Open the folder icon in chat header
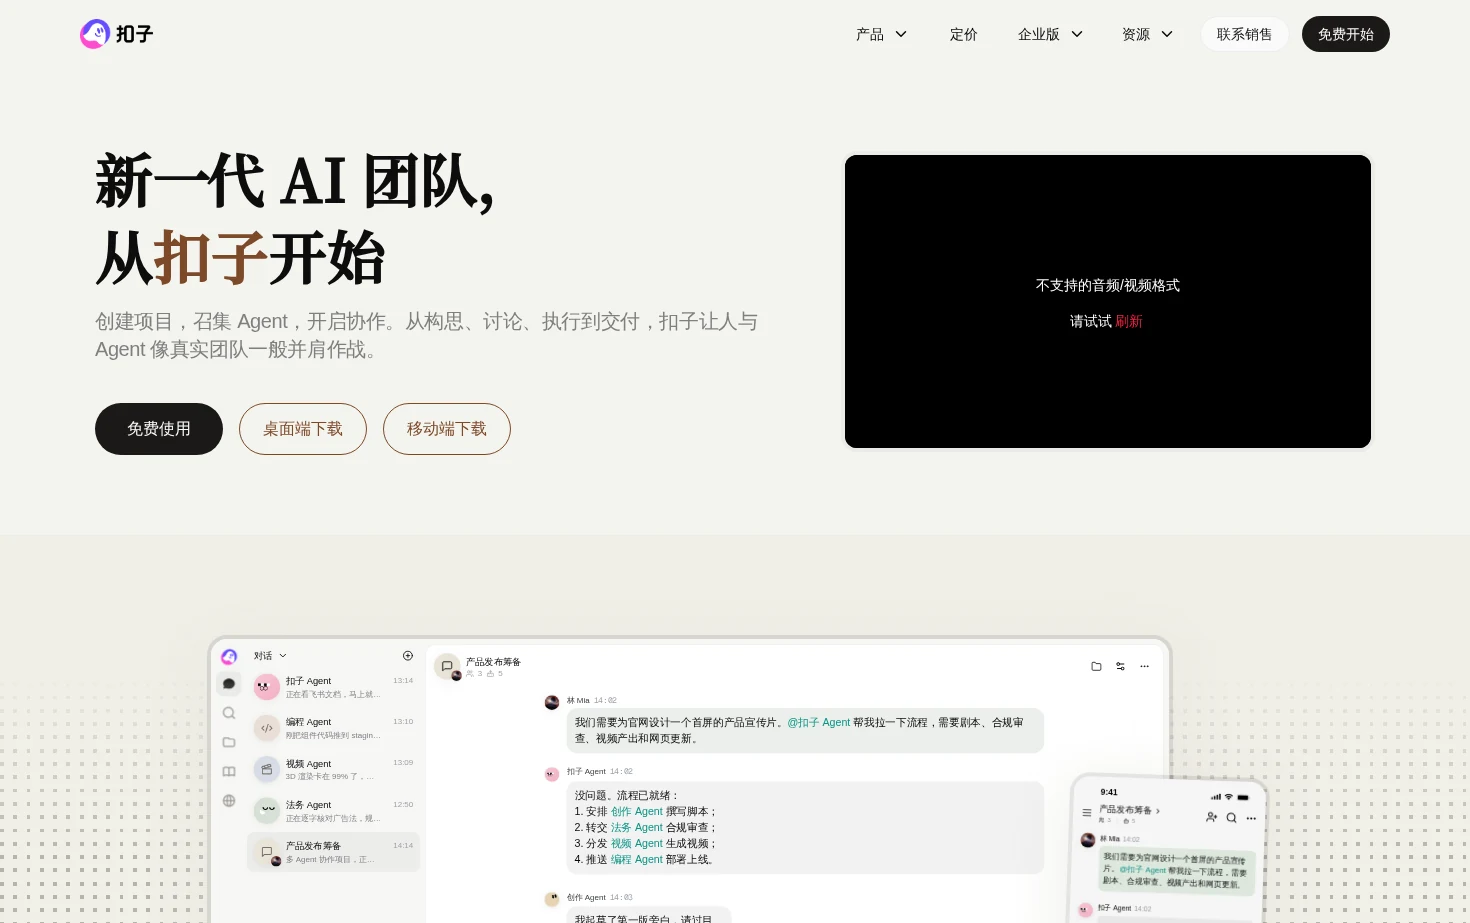This screenshot has width=1470, height=923. [x=1096, y=666]
